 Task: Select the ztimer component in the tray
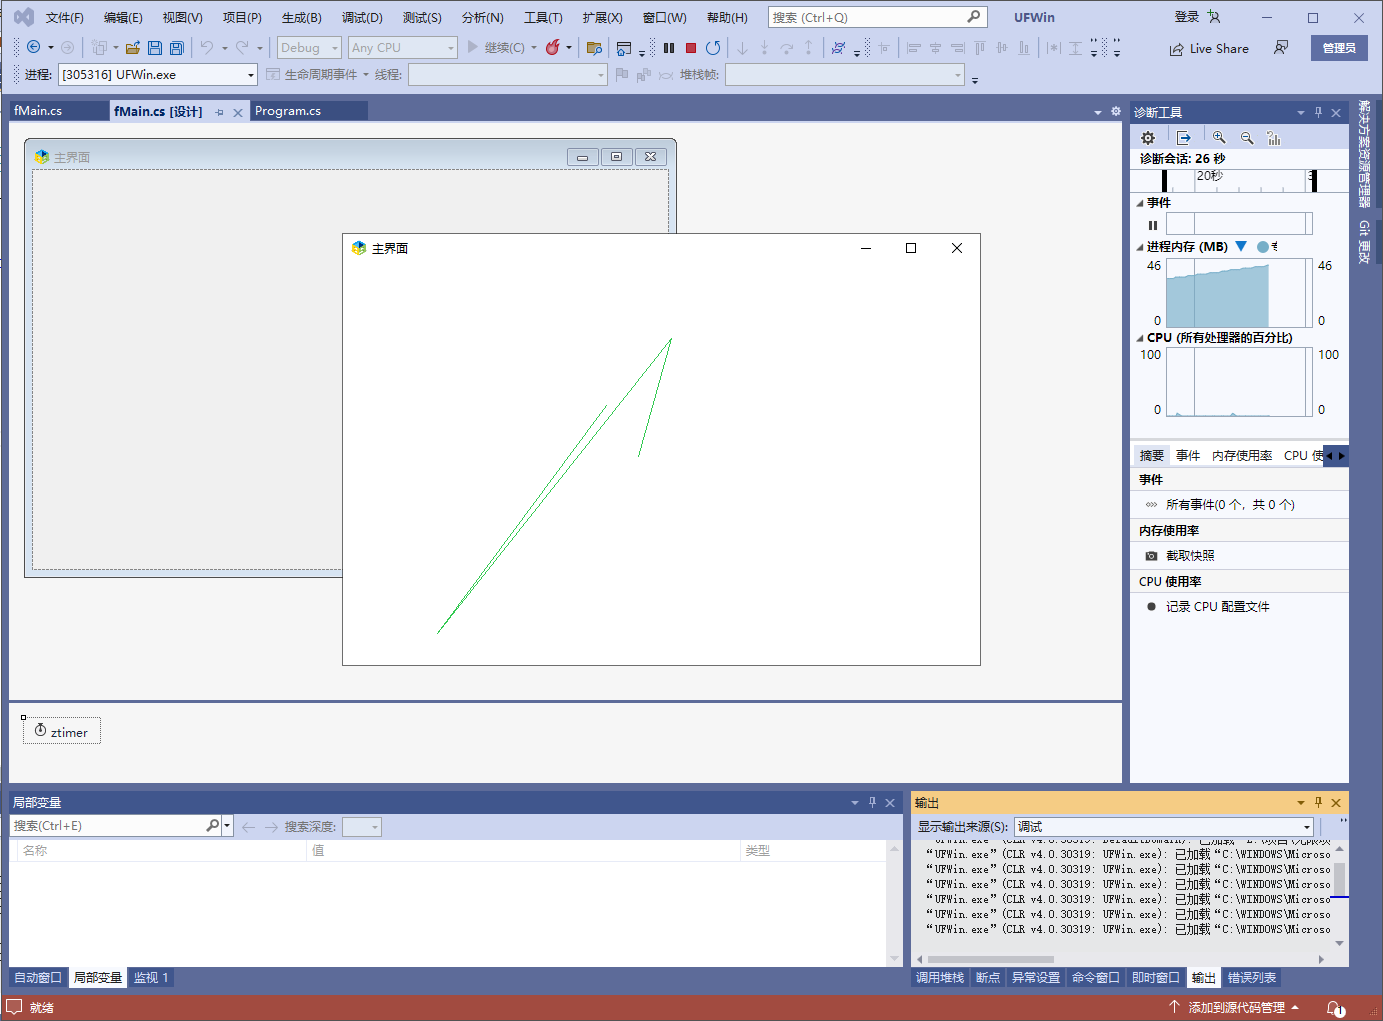click(x=62, y=731)
